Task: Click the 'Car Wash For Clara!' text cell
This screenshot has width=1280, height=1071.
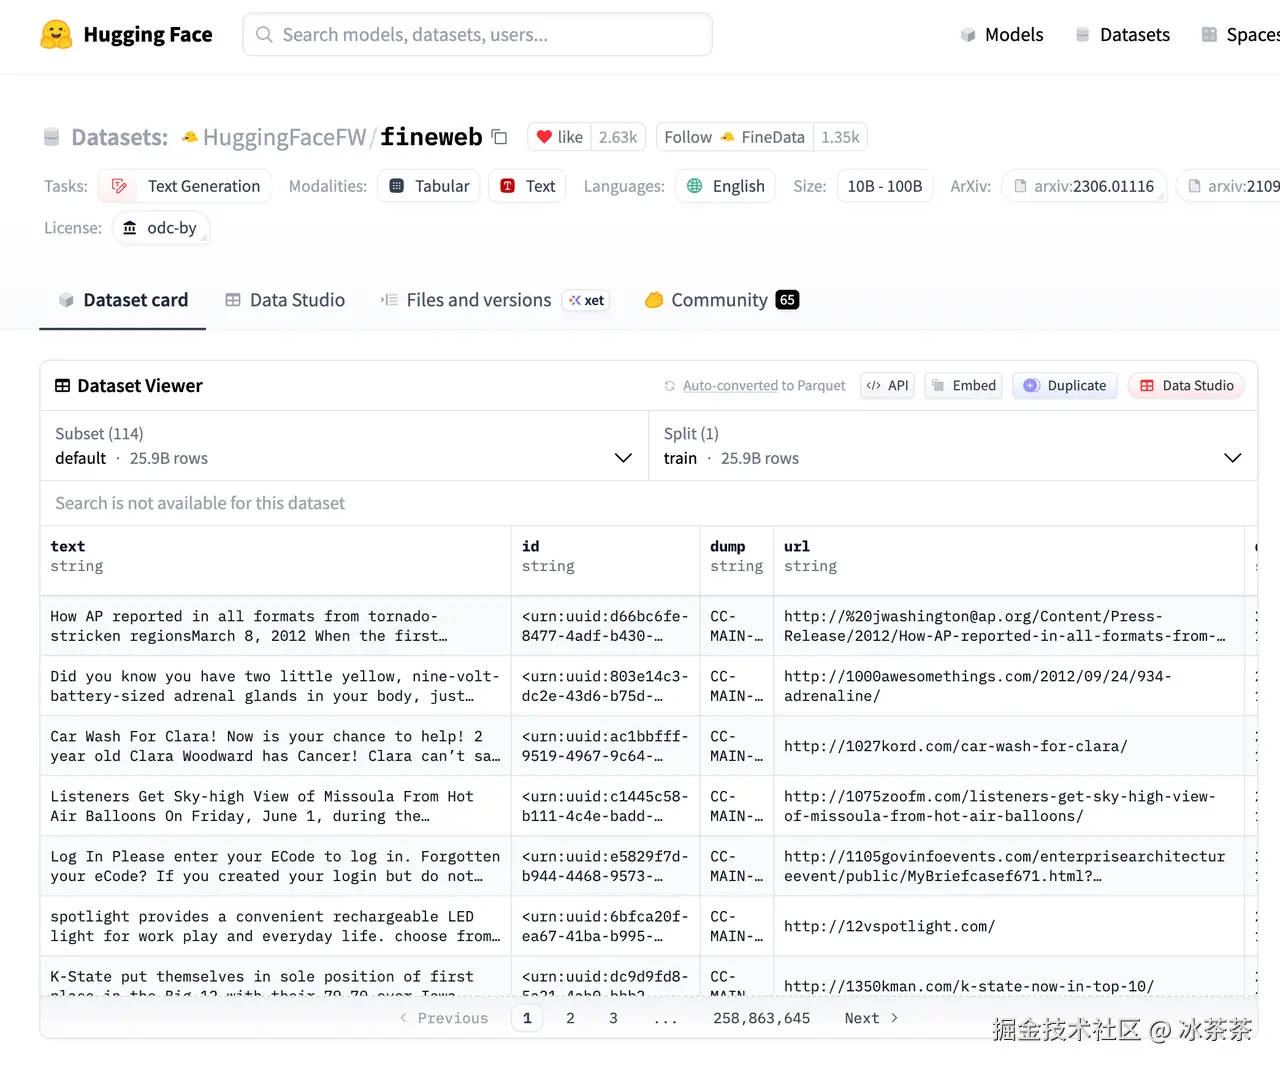Action: [x=275, y=746]
